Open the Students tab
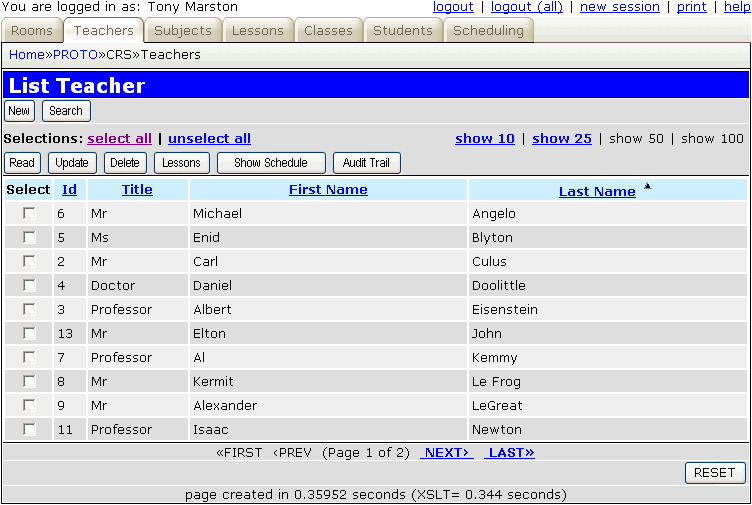Screen dimensions: 752x505 [x=403, y=31]
